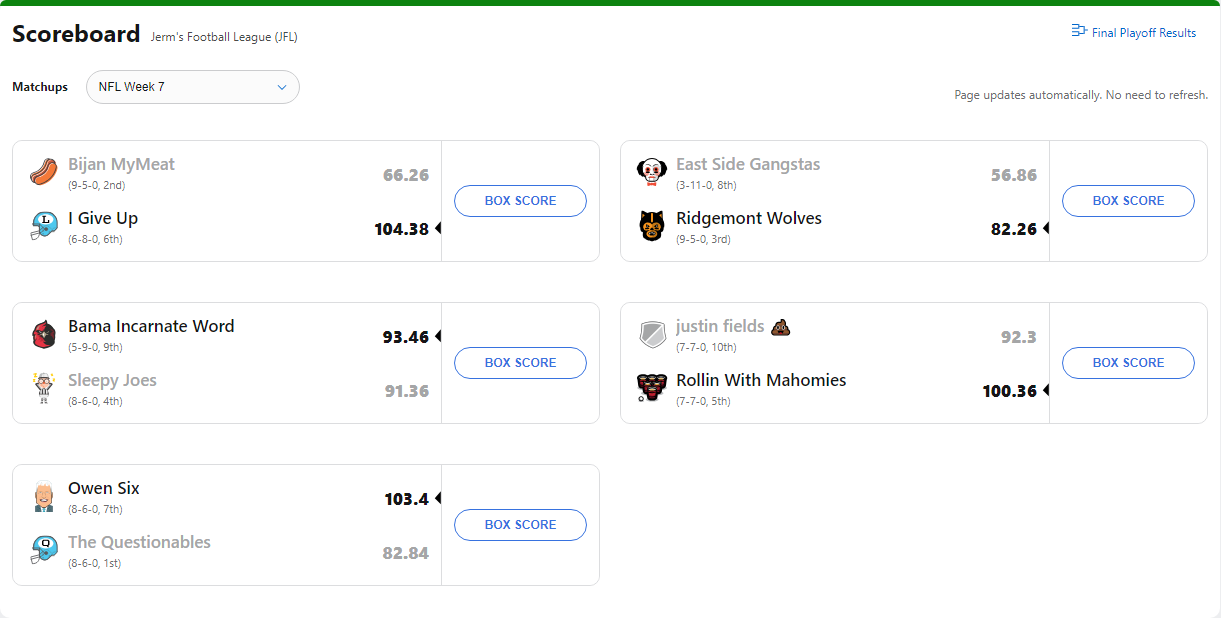The height and width of the screenshot is (618, 1221).
Task: Click Sleepy Joes team name
Action: [x=112, y=380]
